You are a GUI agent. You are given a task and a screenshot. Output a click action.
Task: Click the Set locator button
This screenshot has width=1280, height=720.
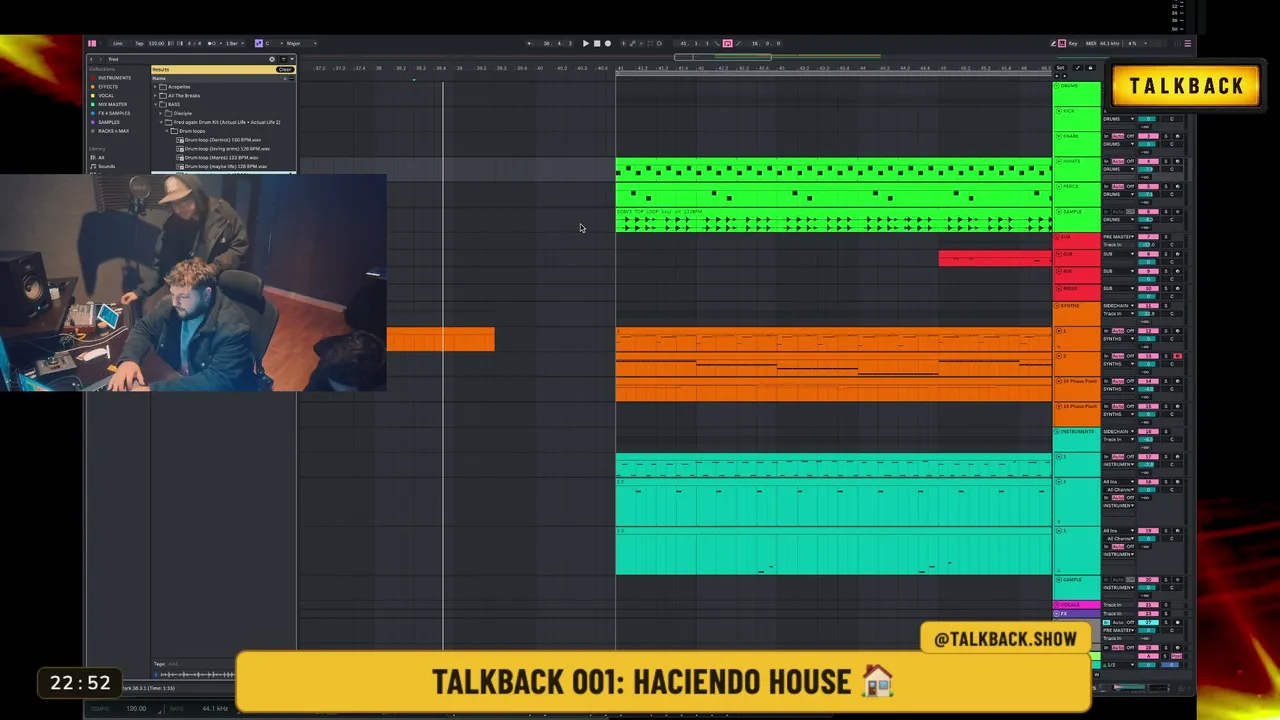tap(1059, 68)
